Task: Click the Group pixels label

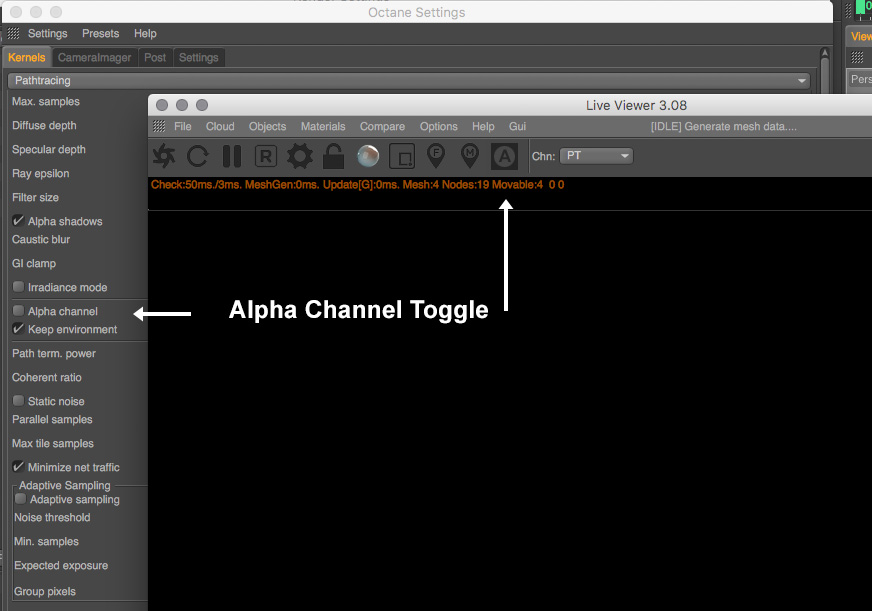Action: coord(45,592)
